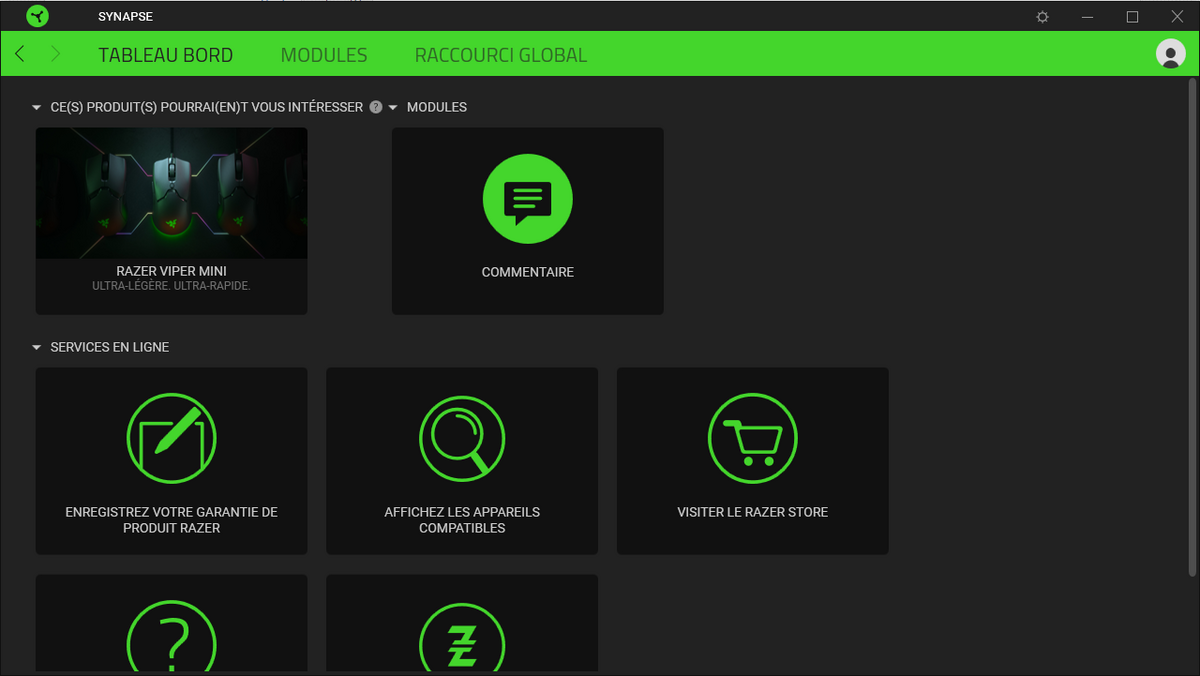The height and width of the screenshot is (676, 1200).
Task: Click the magnifying glass compatible devices icon
Action: [x=462, y=438]
